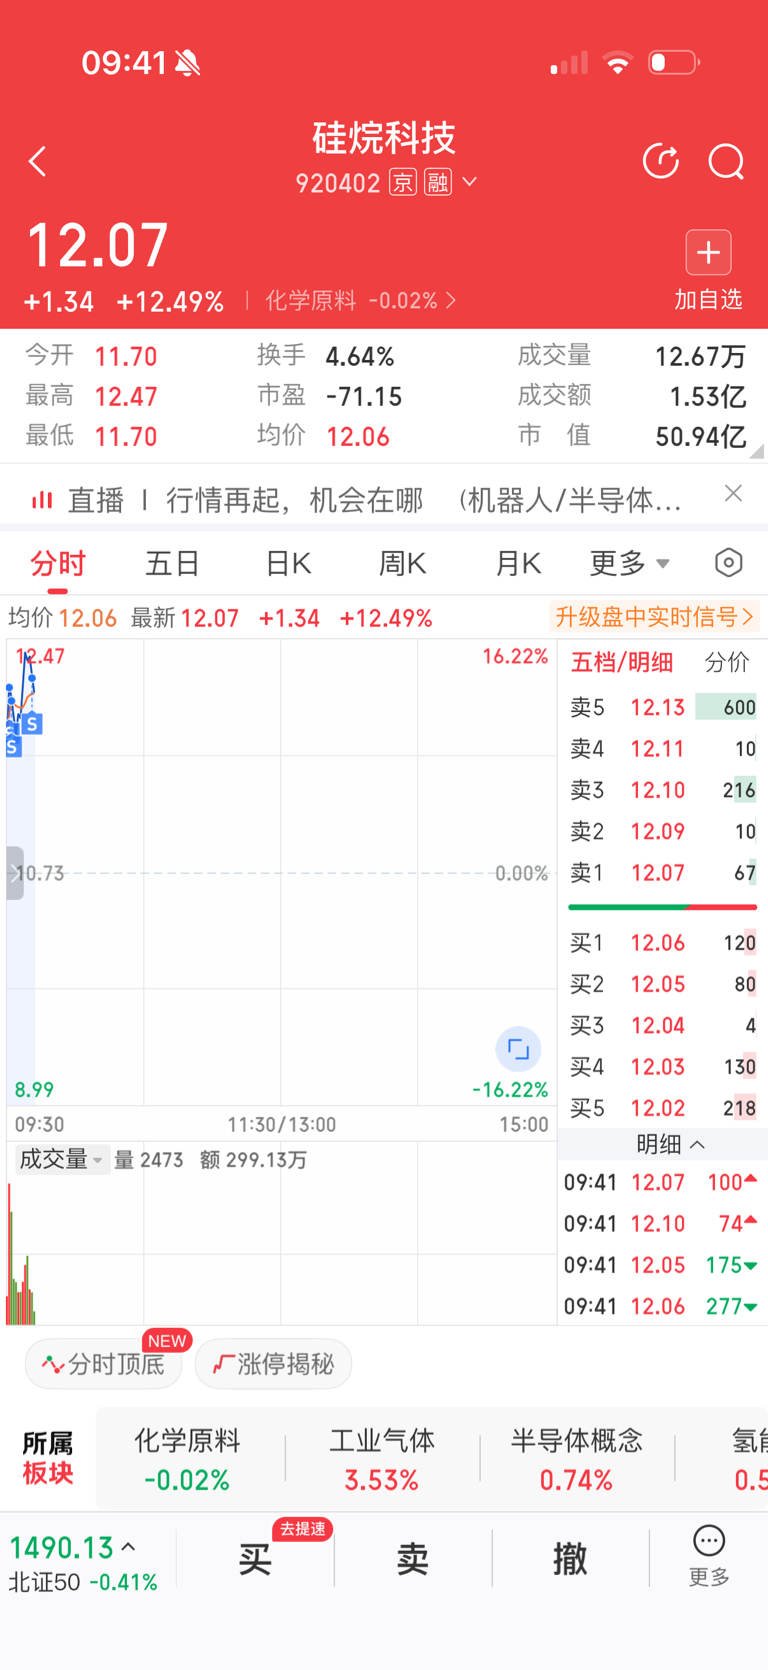Screen dimensions: 768x1670
Task: Tap 市值 value 50.94亿
Action: point(700,436)
